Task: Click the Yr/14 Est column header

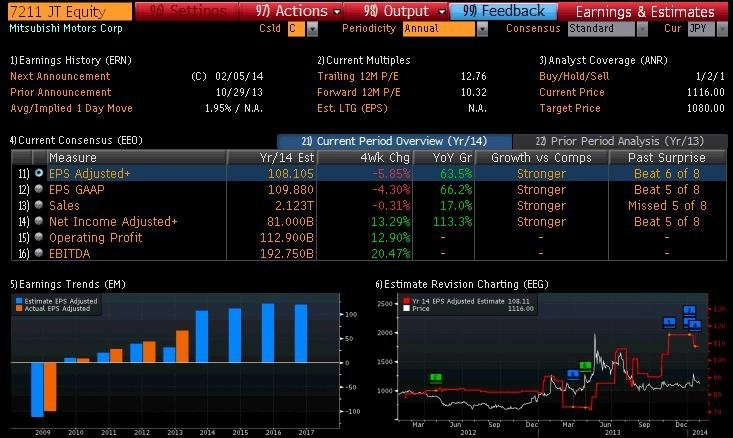Action: click(272, 158)
